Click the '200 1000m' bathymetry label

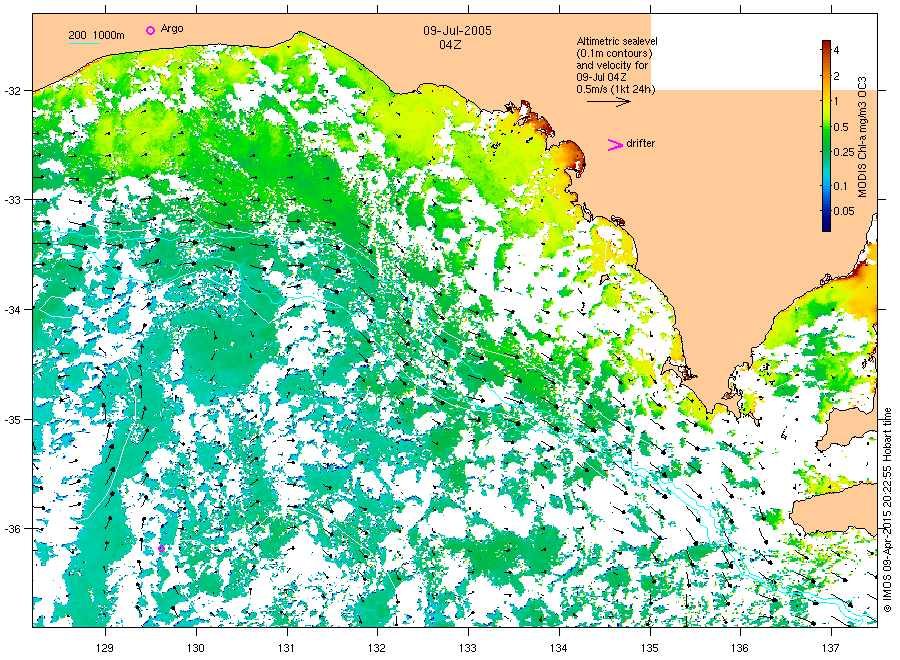tap(96, 35)
